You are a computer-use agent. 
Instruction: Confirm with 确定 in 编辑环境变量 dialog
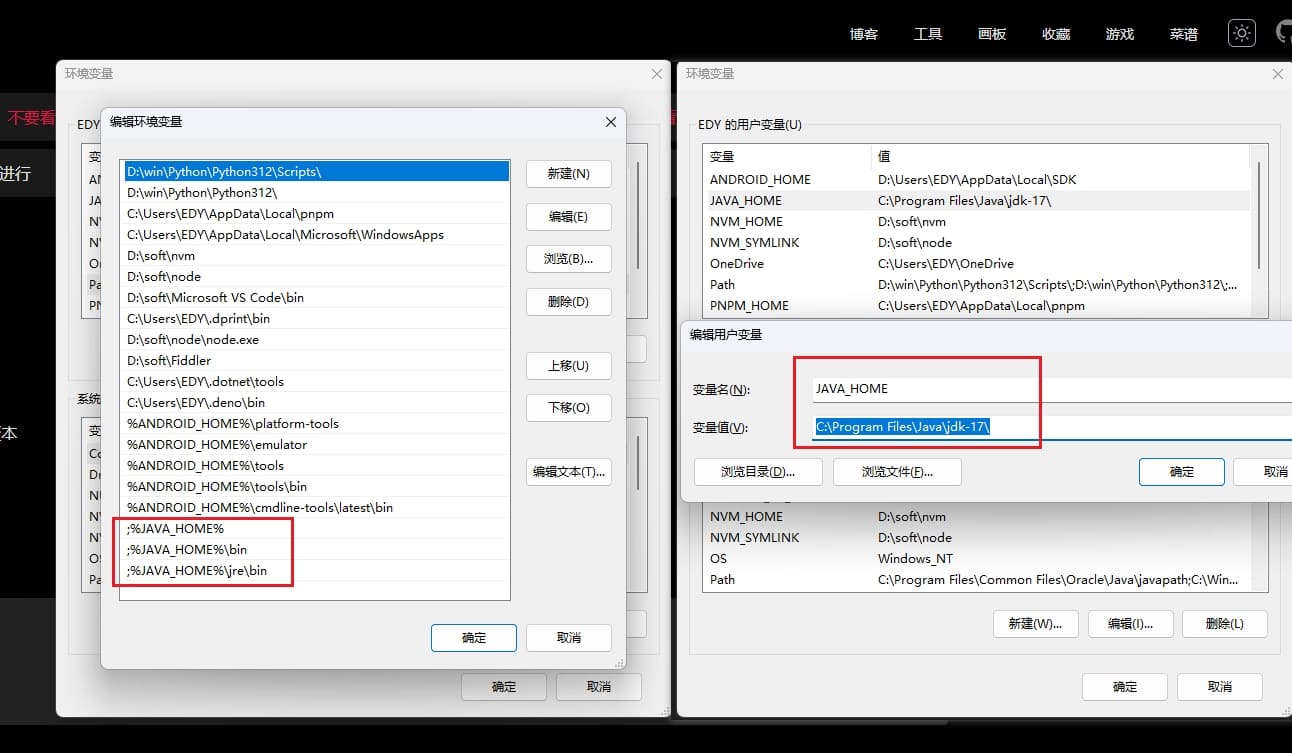(x=474, y=637)
